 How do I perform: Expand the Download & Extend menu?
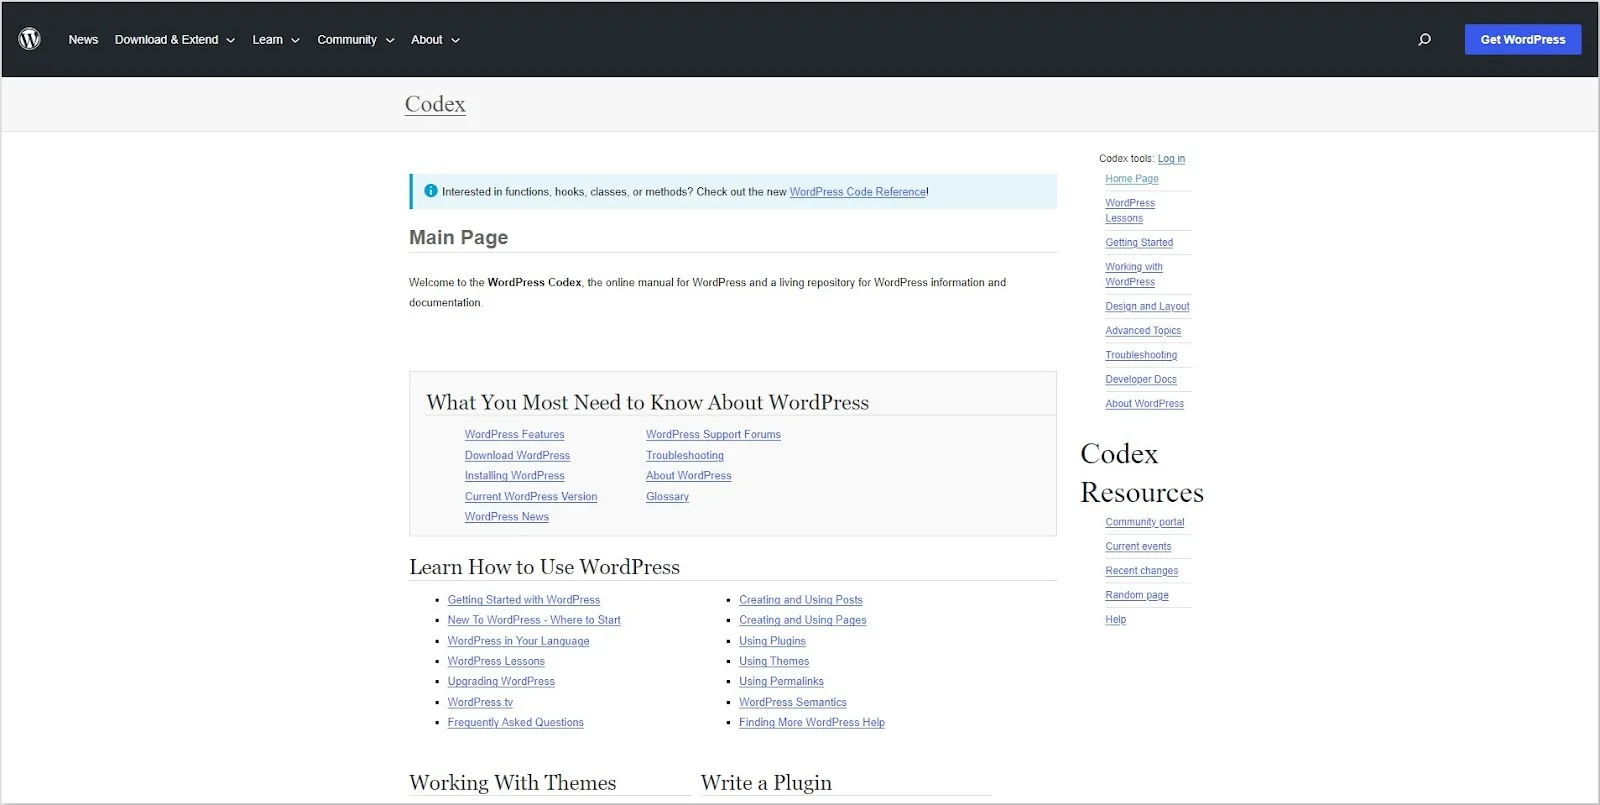click(x=175, y=40)
